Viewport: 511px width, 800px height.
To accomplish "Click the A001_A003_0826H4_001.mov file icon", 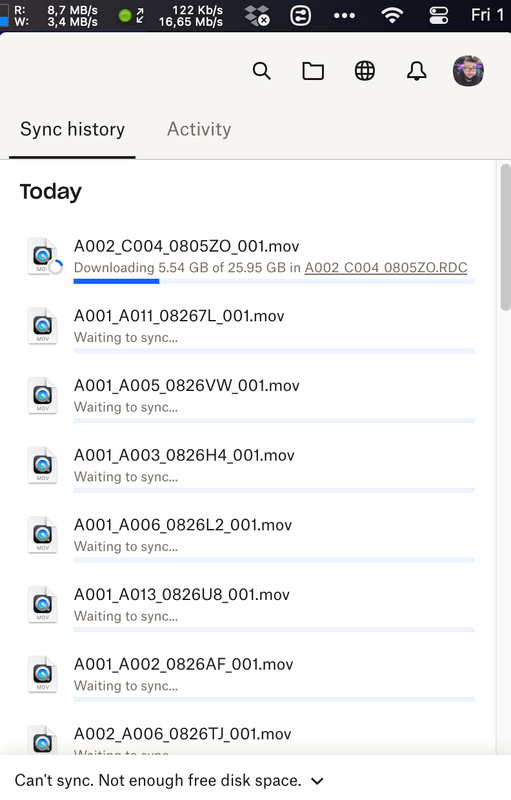I will pyautogui.click(x=43, y=465).
